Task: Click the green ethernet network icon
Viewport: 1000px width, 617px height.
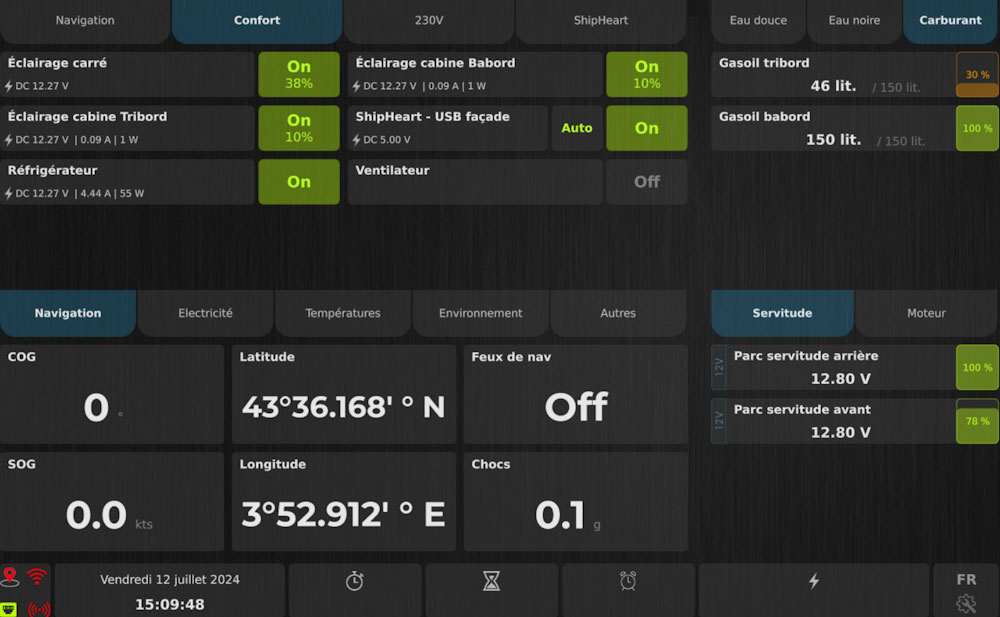Action: [x=11, y=608]
